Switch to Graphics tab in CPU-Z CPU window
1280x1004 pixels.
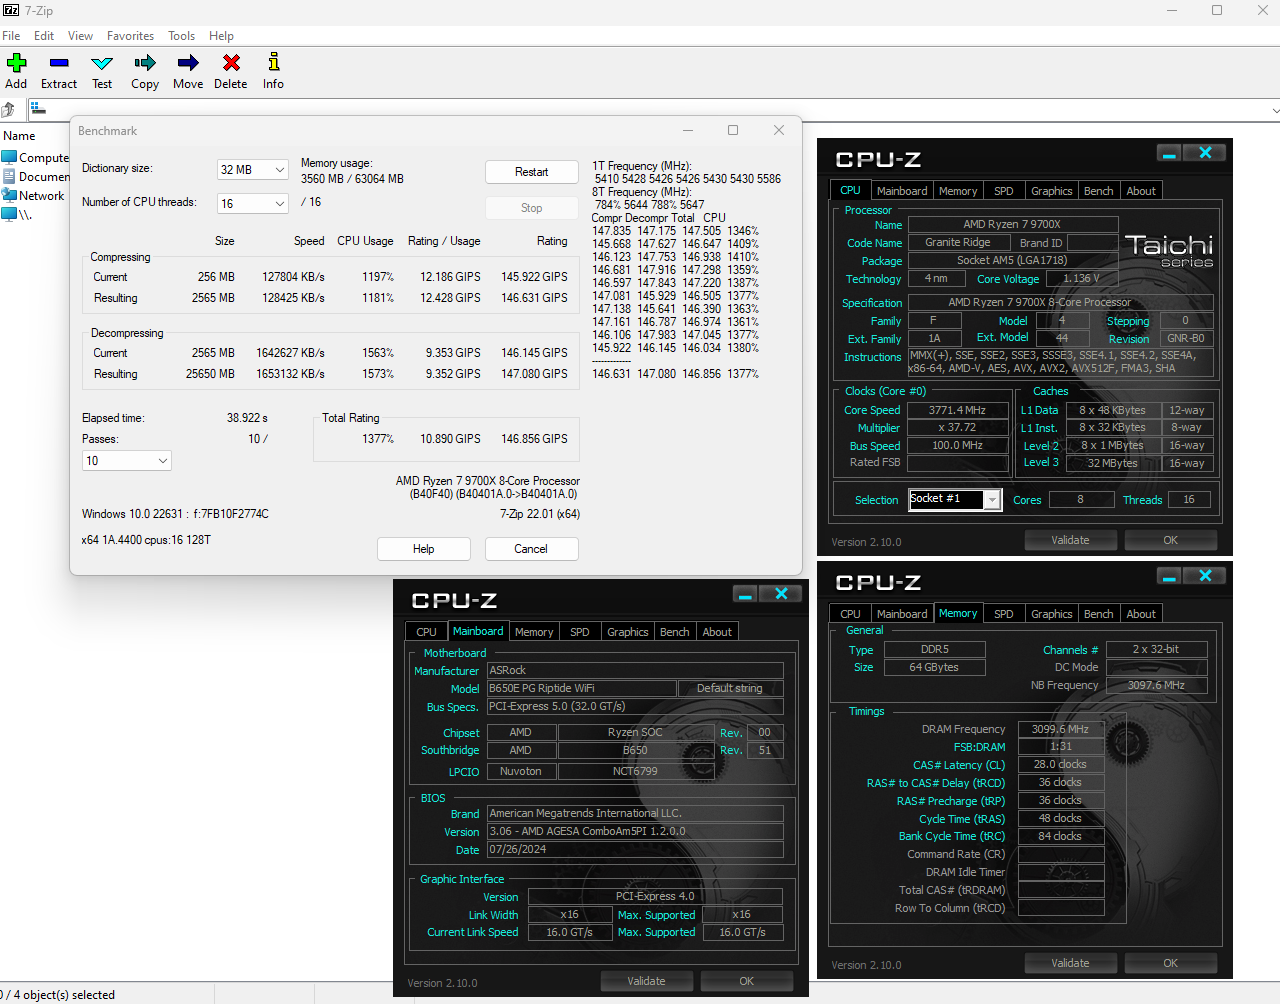(1052, 191)
